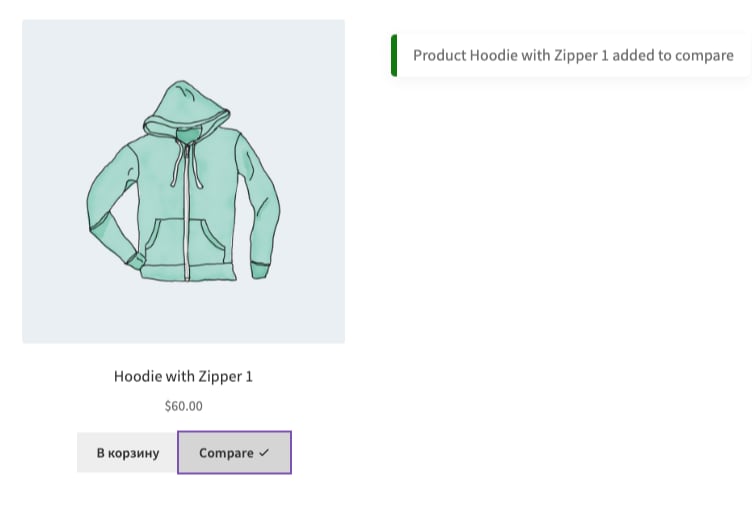Click the front pocket of the hoodie drawing
The image size is (752, 506).
tap(186, 240)
